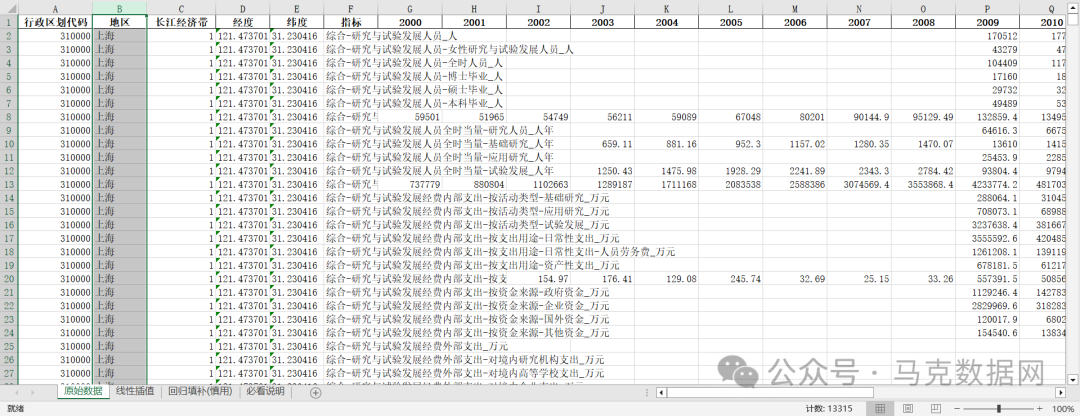The width and height of the screenshot is (1080, 416).
Task: Switch to Page Break Preview icon
Action: (x=935, y=408)
